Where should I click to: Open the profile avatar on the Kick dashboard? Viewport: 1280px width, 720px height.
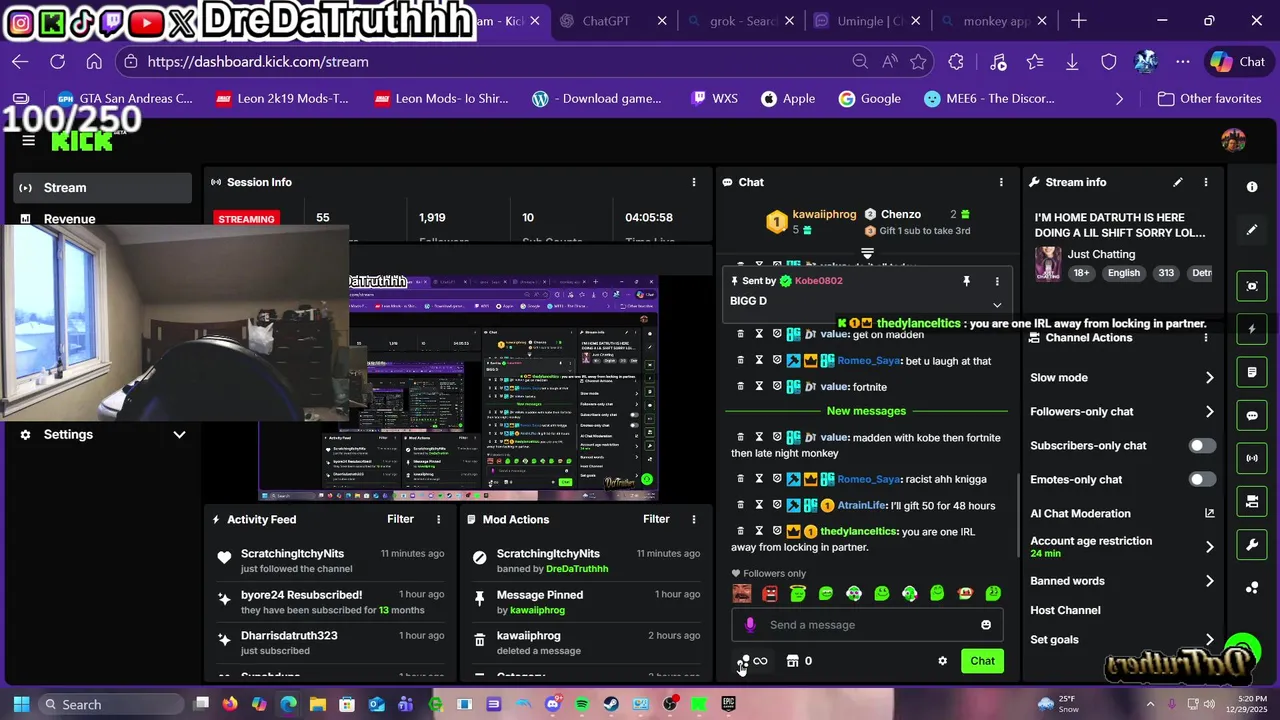click(1233, 140)
